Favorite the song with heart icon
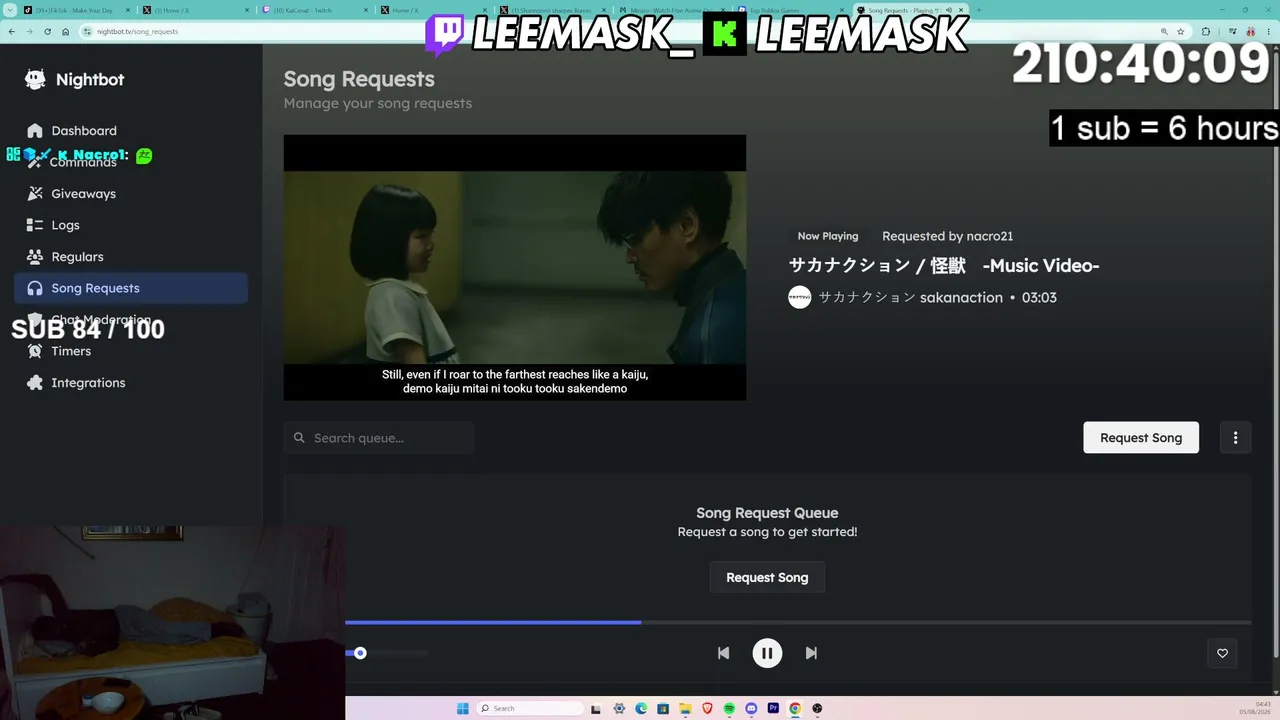 (x=1222, y=653)
